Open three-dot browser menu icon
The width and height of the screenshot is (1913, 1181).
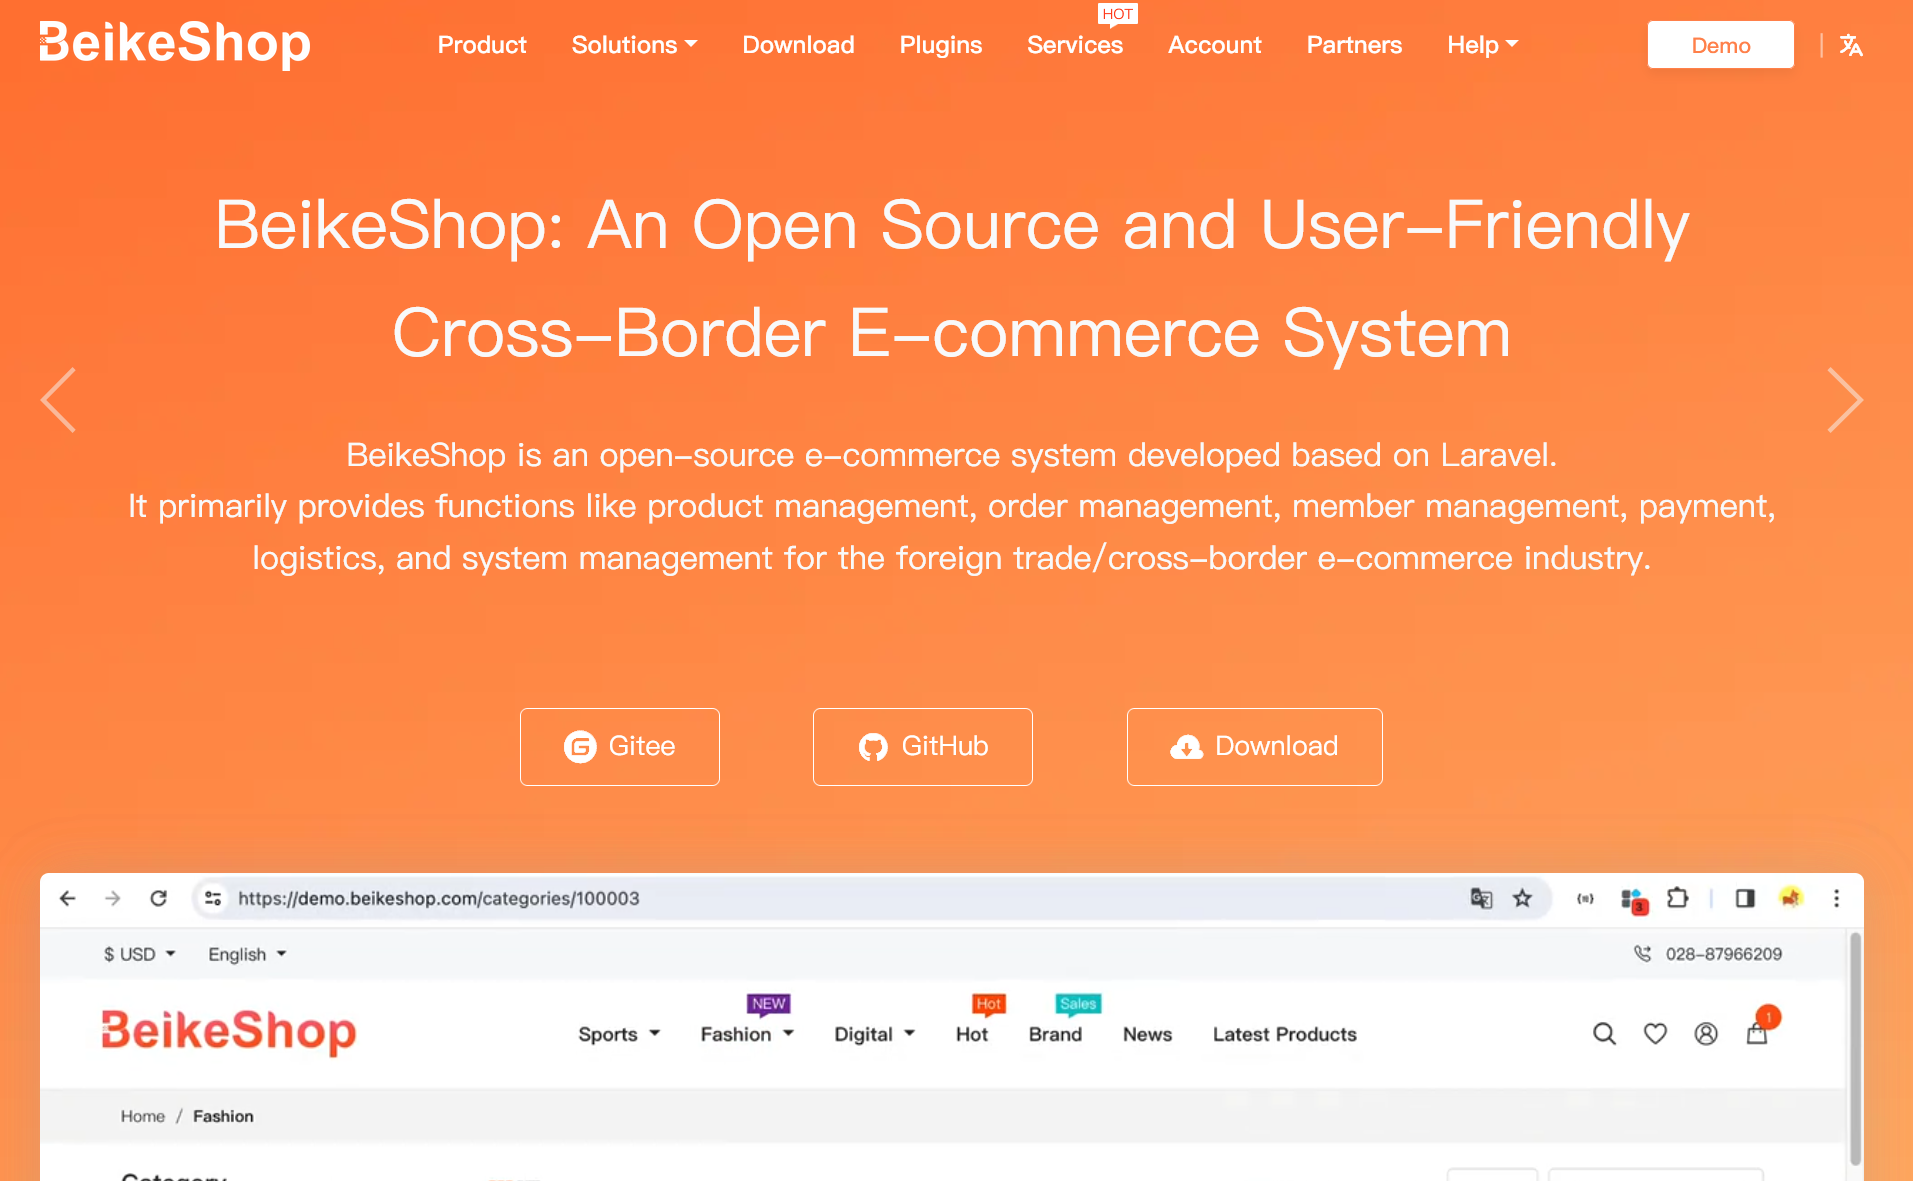click(1836, 898)
